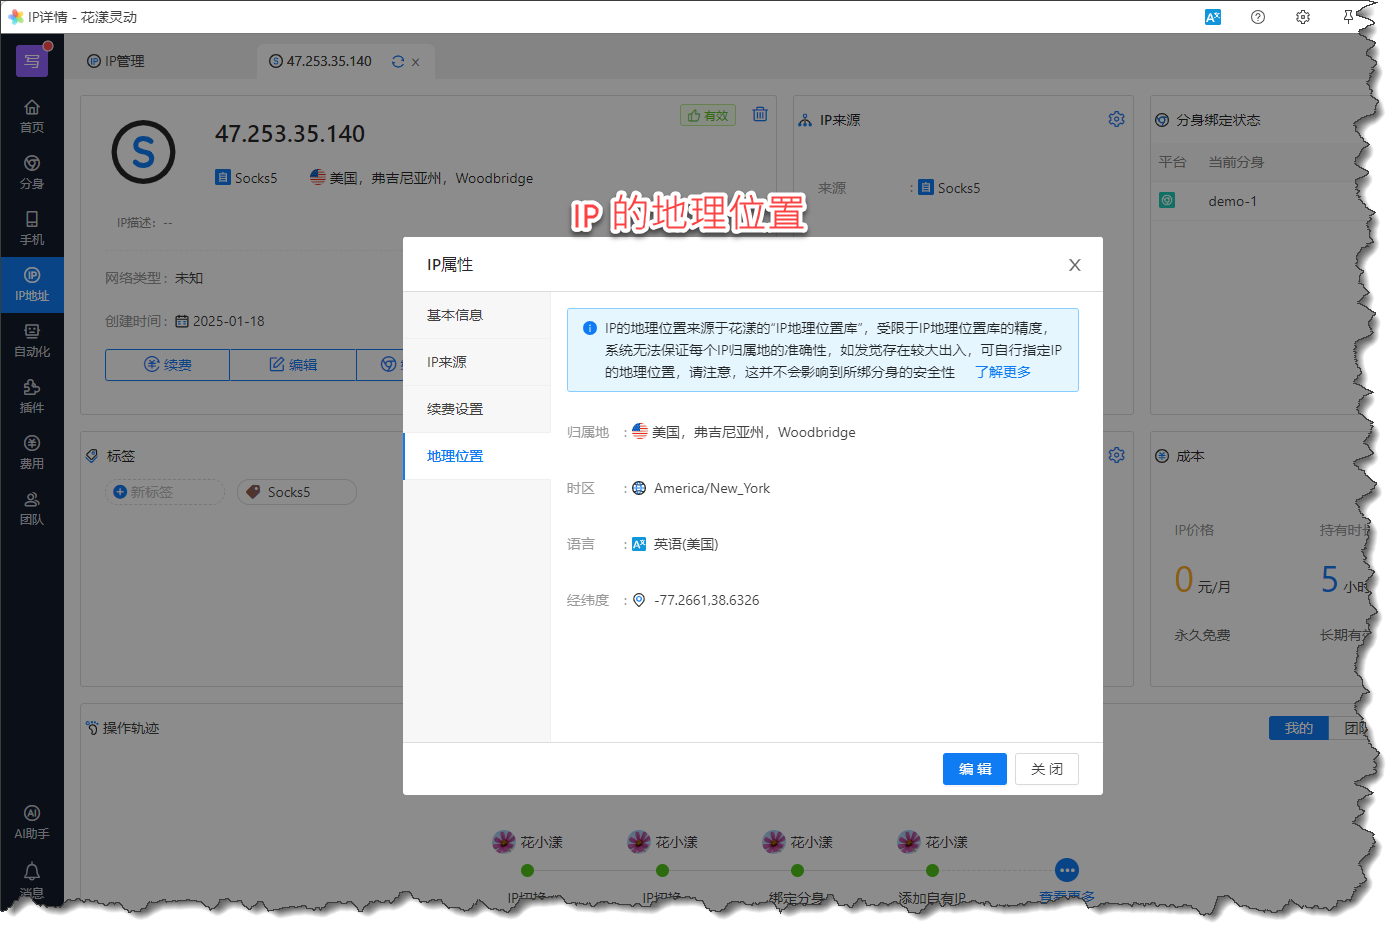Viewport: 1400px width, 938px height.
Task: Click the translate icon in title bar
Action: [x=1213, y=17]
